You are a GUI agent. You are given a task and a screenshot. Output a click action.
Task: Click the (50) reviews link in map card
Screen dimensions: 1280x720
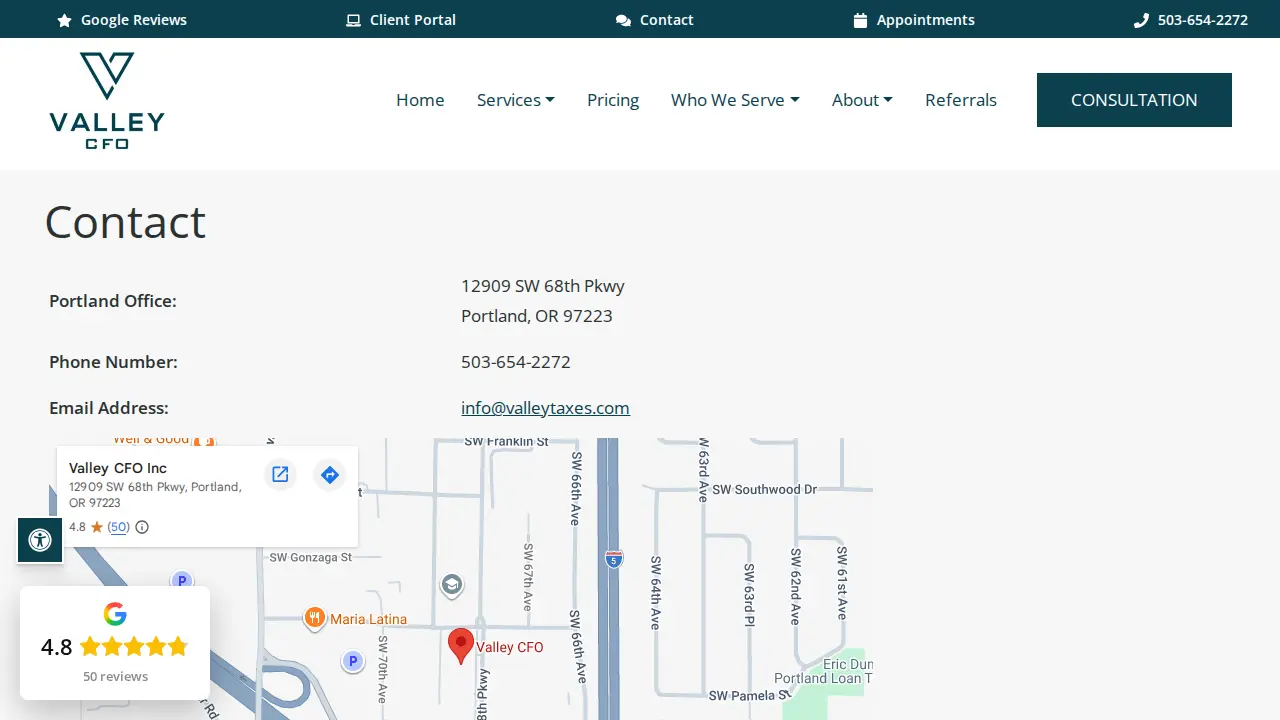coord(119,527)
